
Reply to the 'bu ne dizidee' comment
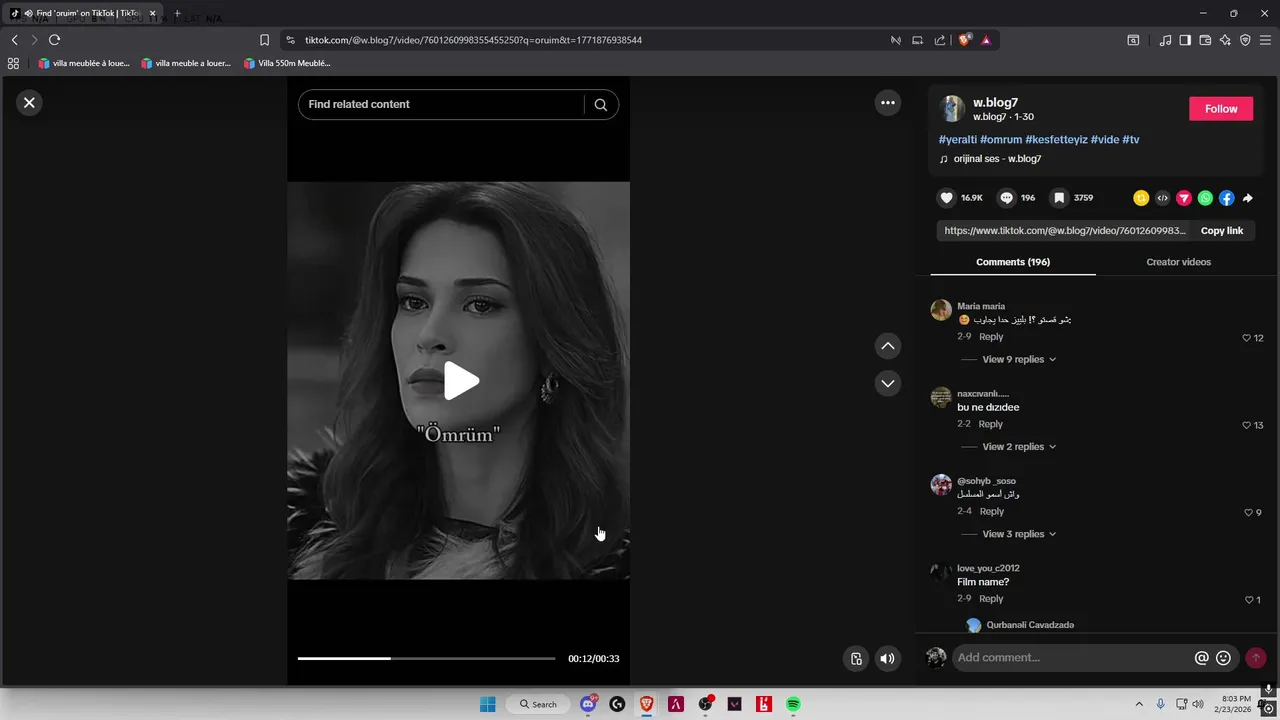[x=990, y=424]
